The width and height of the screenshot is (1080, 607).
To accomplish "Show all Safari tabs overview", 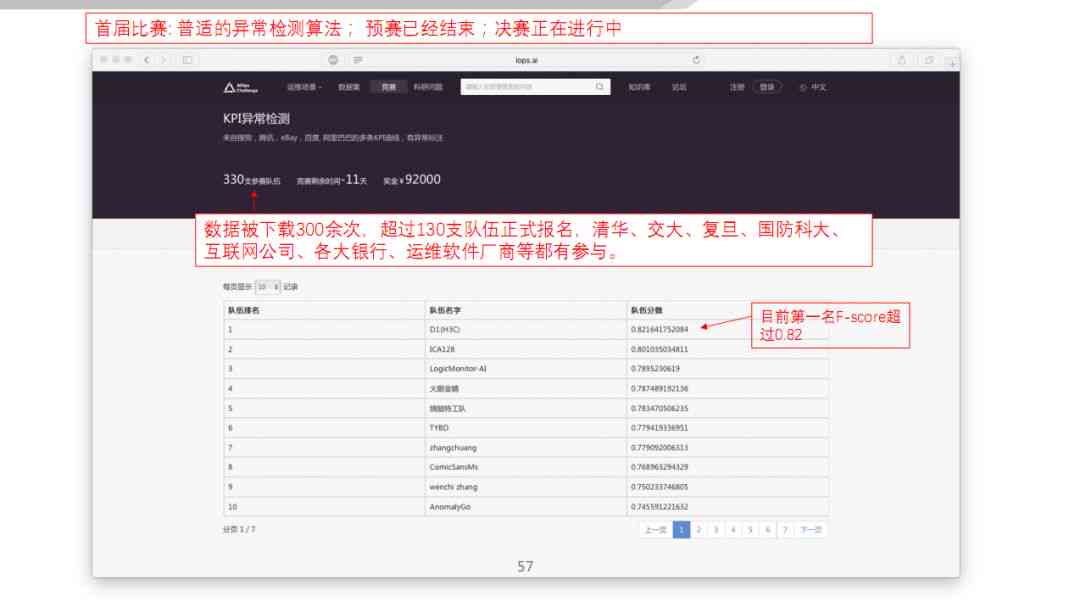I will pyautogui.click(x=928, y=60).
